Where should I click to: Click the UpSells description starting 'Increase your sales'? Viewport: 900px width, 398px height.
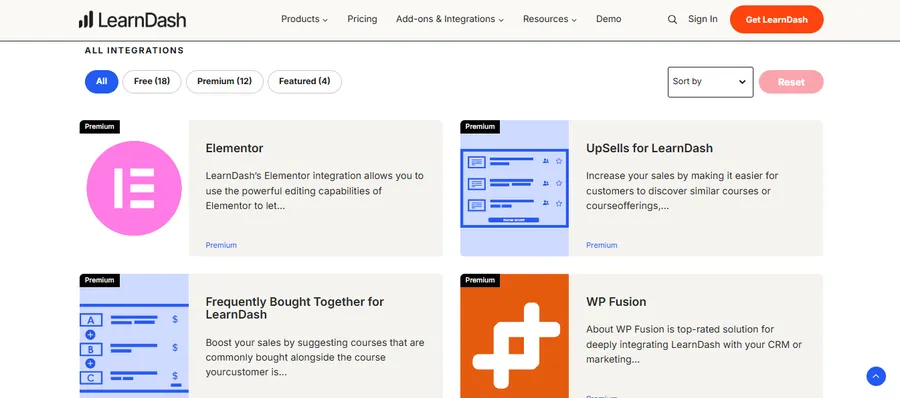tap(682, 191)
